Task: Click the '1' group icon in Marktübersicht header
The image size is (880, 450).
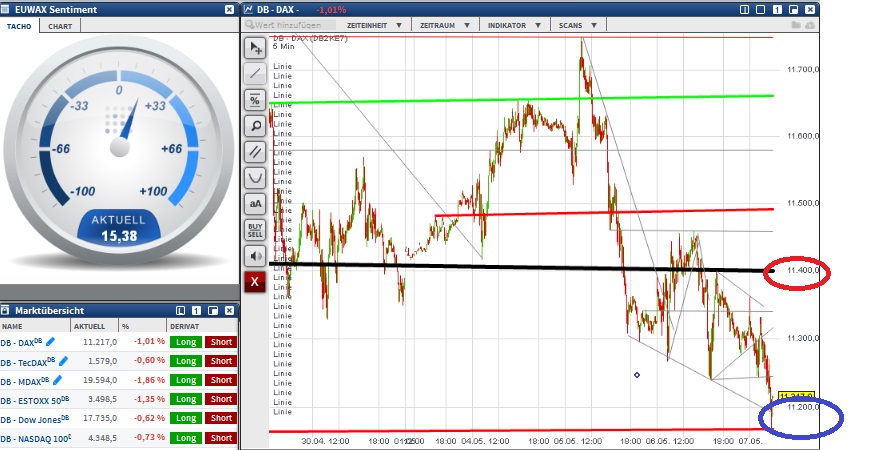Action: coord(196,310)
